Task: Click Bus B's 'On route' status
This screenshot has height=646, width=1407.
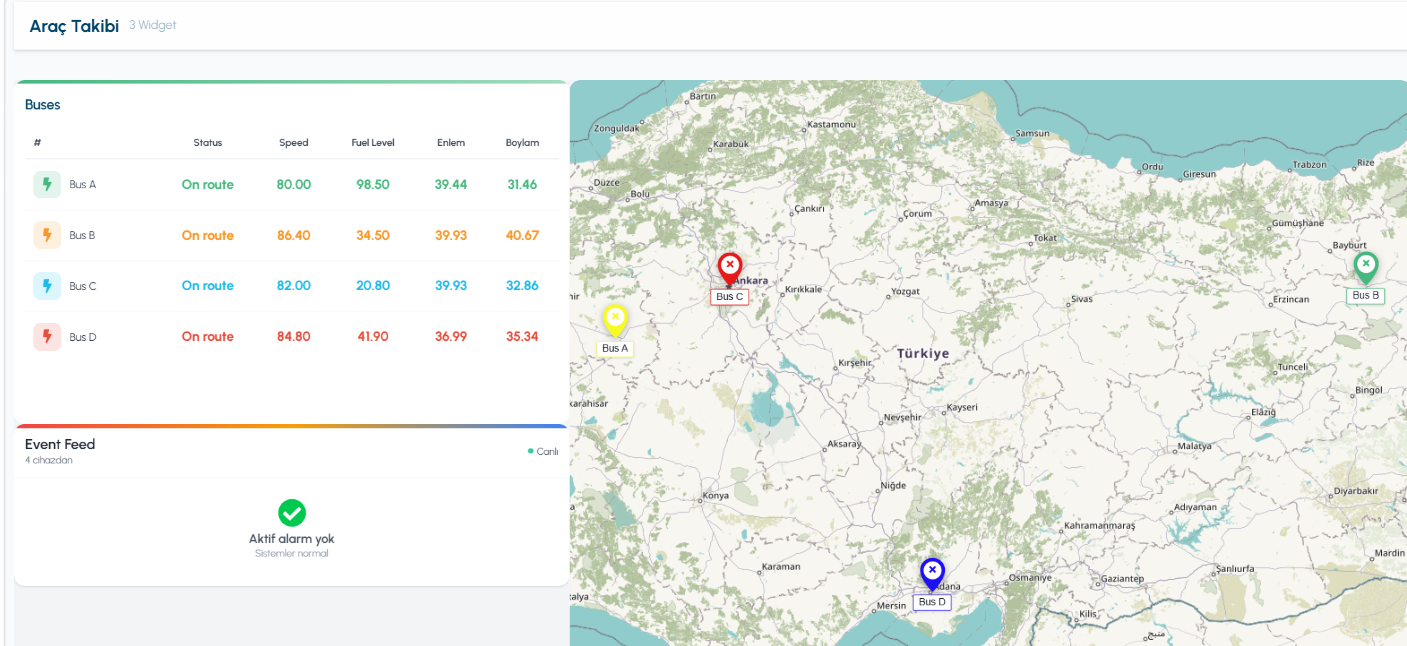Action: [208, 236]
